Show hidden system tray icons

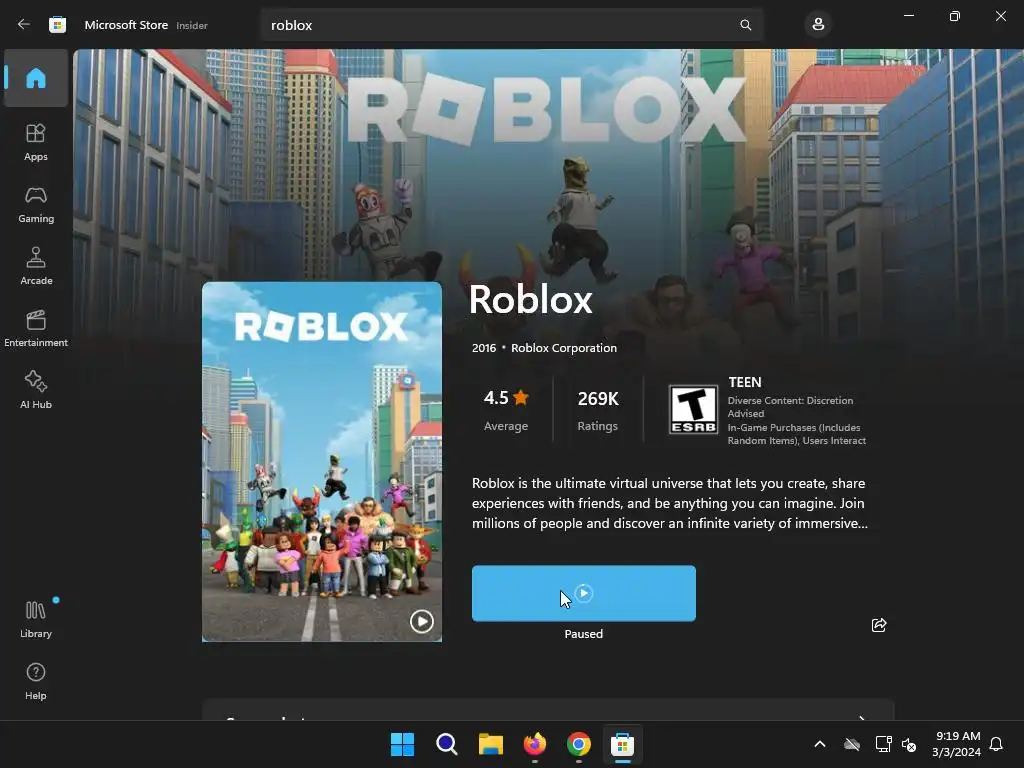[x=820, y=744]
